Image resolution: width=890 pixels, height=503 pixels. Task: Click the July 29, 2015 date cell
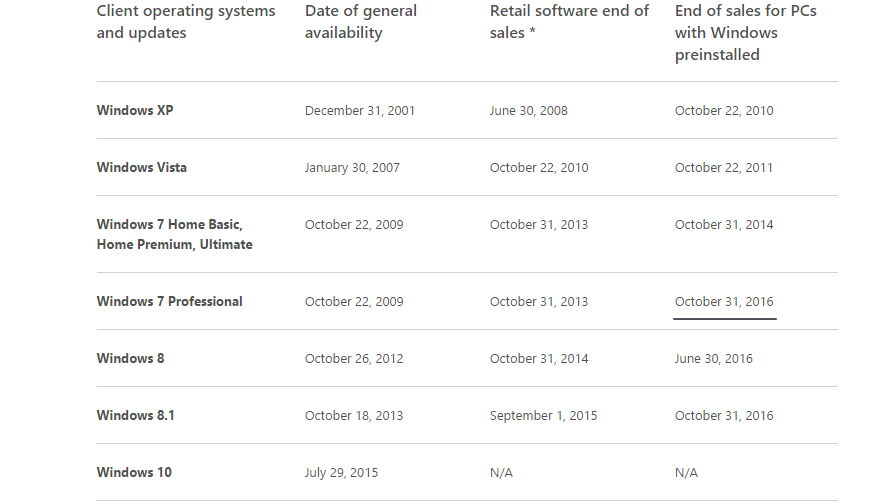[x=341, y=472]
